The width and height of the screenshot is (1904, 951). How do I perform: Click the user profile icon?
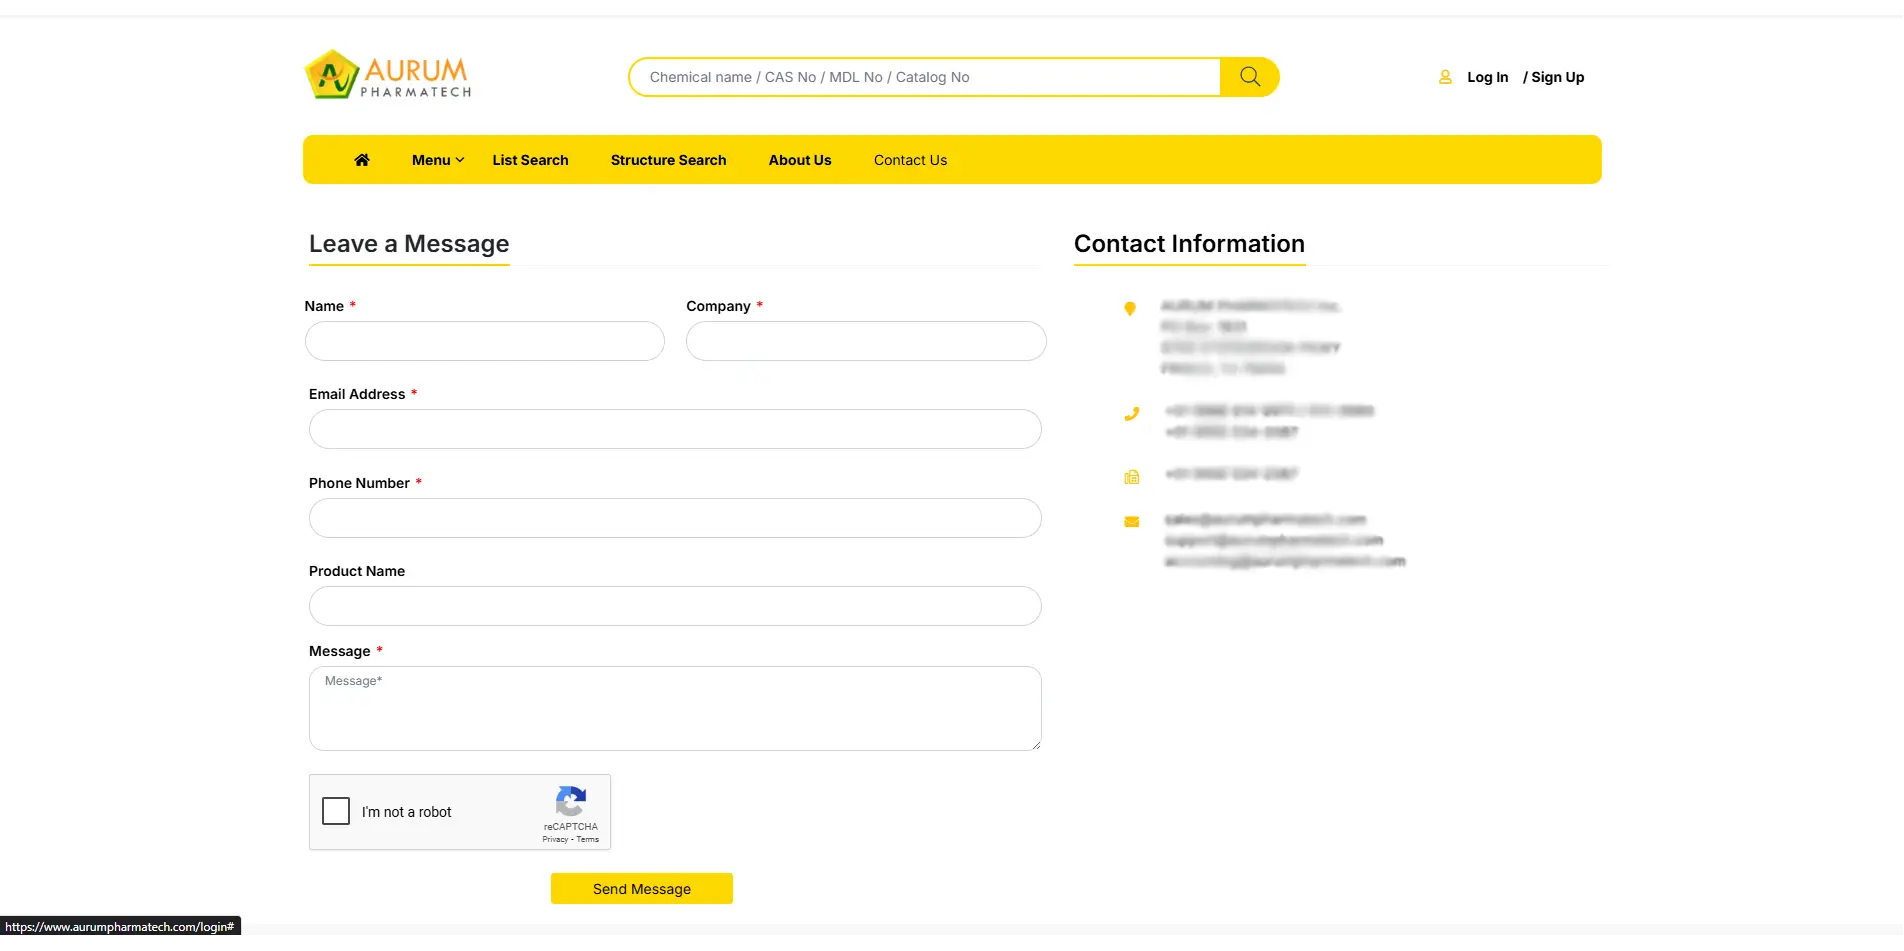[1445, 77]
